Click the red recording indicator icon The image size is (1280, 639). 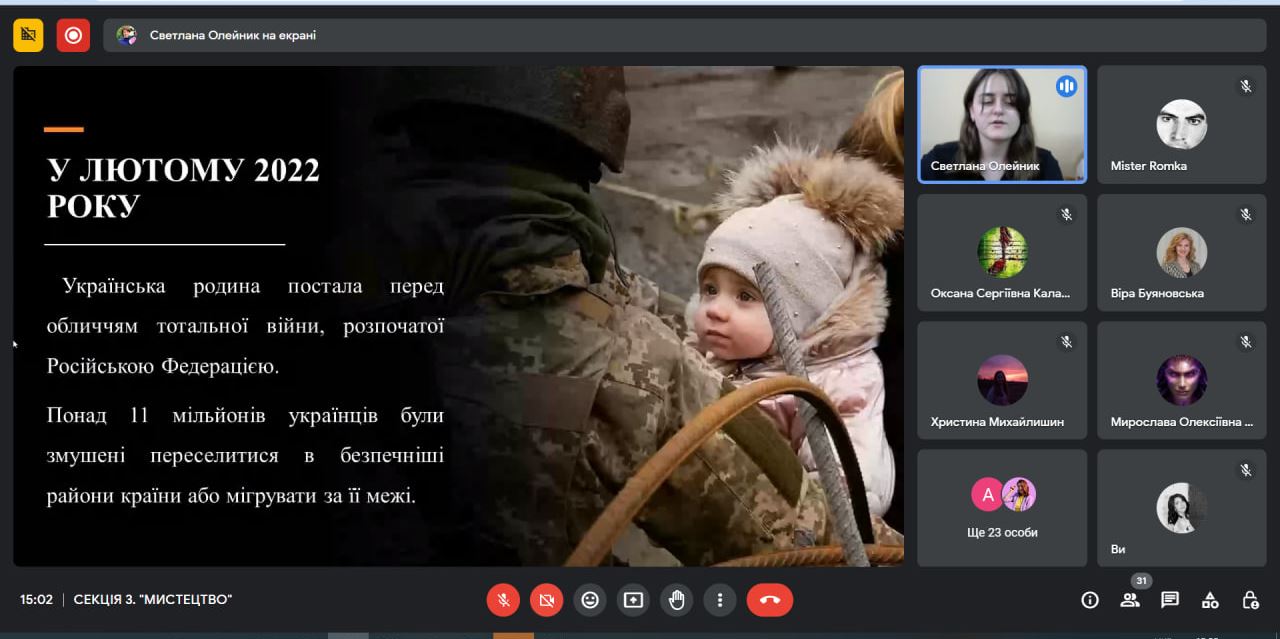point(73,35)
